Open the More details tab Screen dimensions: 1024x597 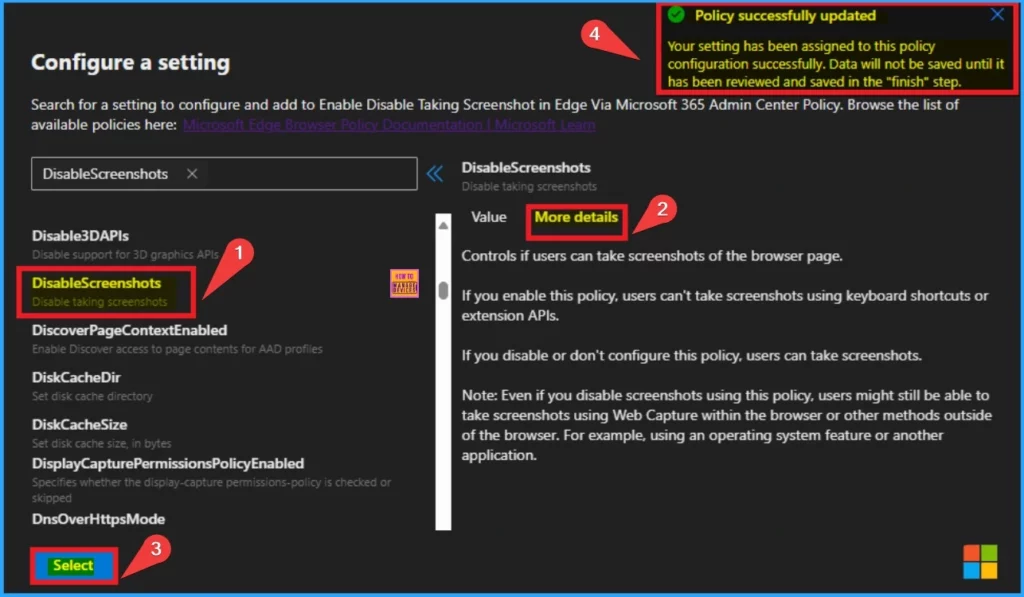[x=576, y=217]
